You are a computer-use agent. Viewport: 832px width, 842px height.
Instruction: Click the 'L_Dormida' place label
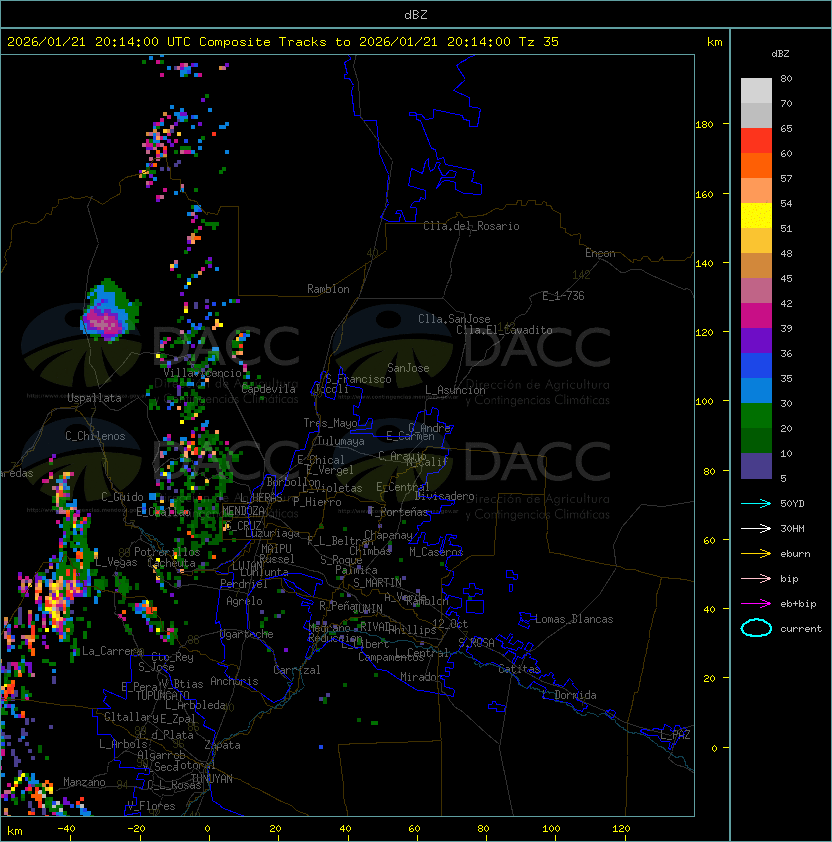pyautogui.click(x=569, y=695)
